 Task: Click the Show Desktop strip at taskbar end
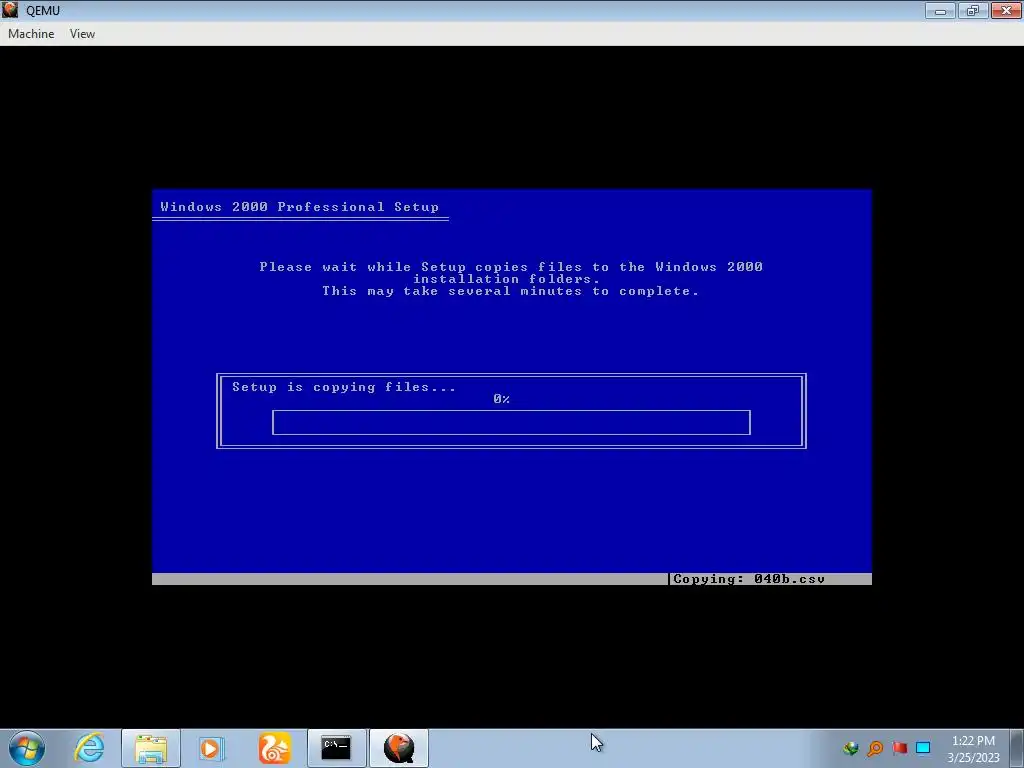pyautogui.click(x=1017, y=748)
